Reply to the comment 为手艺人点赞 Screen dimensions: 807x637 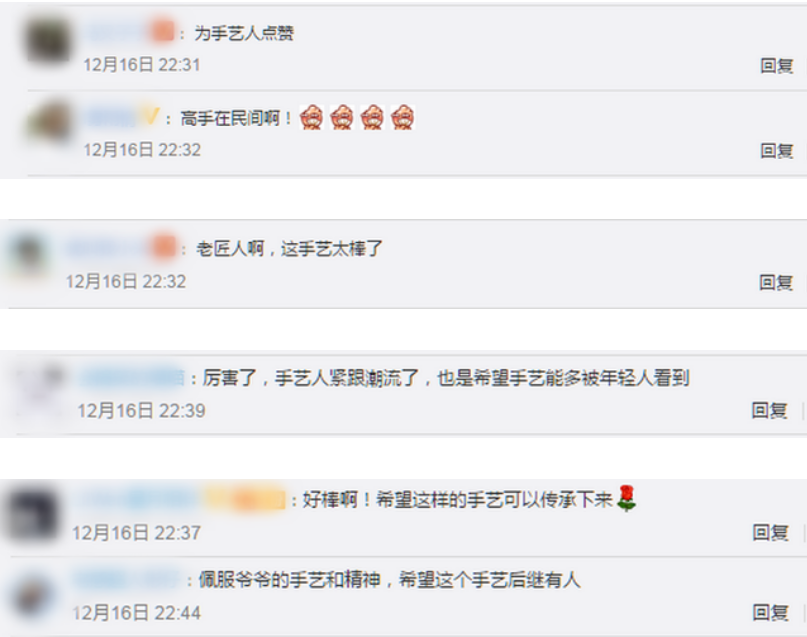[777, 66]
